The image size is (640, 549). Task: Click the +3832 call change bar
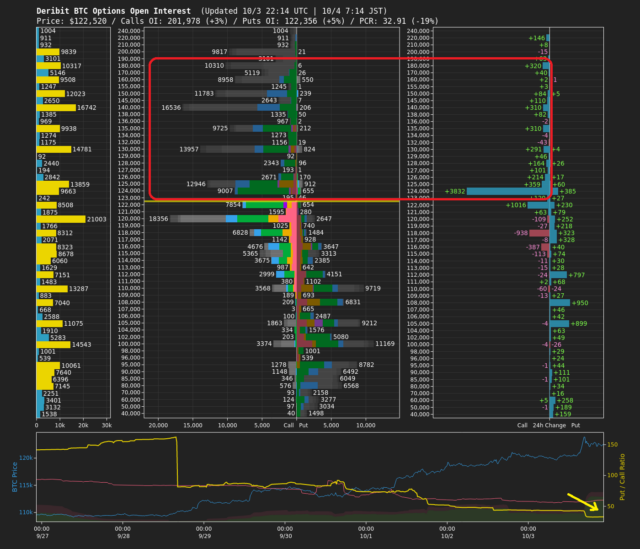pyautogui.click(x=510, y=190)
